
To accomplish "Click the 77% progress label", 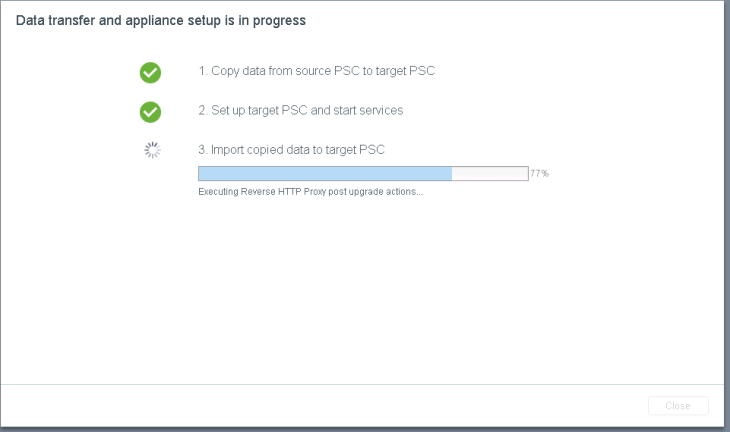I will tap(539, 173).
